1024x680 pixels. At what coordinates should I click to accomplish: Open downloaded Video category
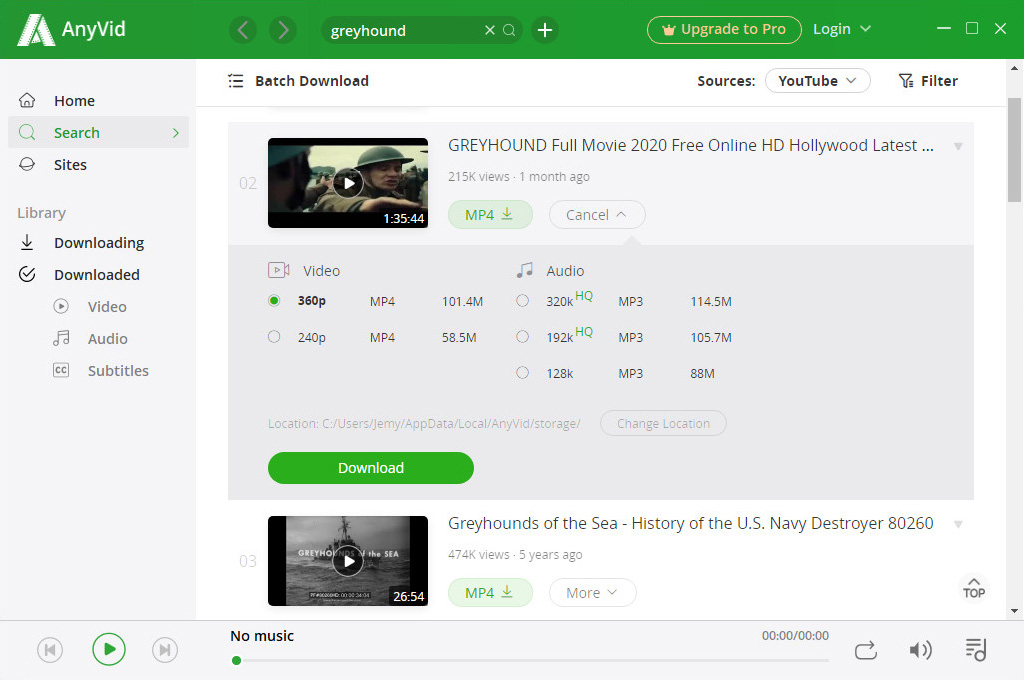tap(107, 306)
